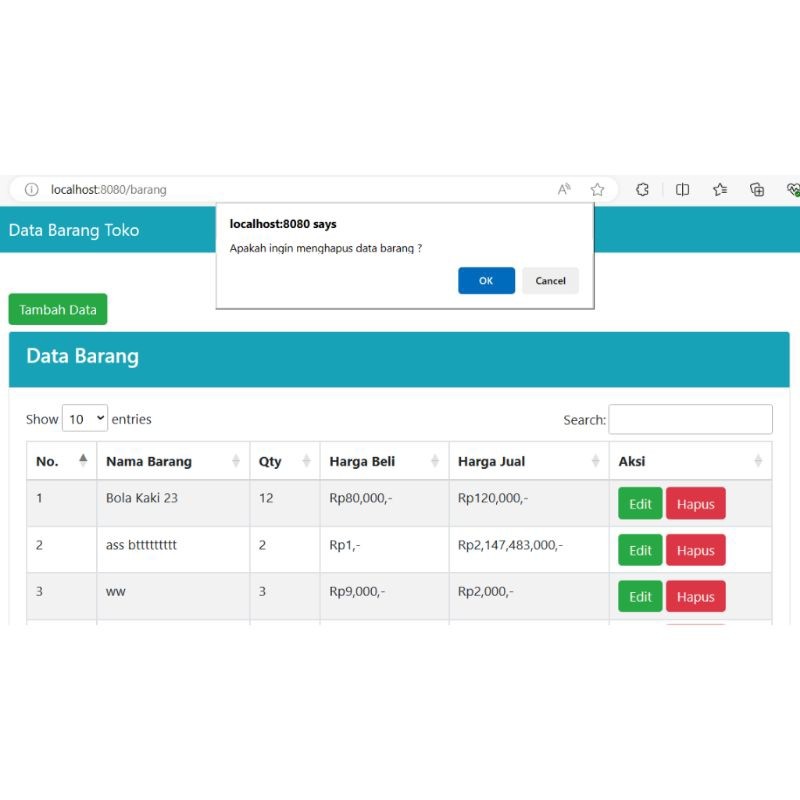The image size is (800, 800).
Task: Open the Show entries dropdown
Action: [x=85, y=419]
